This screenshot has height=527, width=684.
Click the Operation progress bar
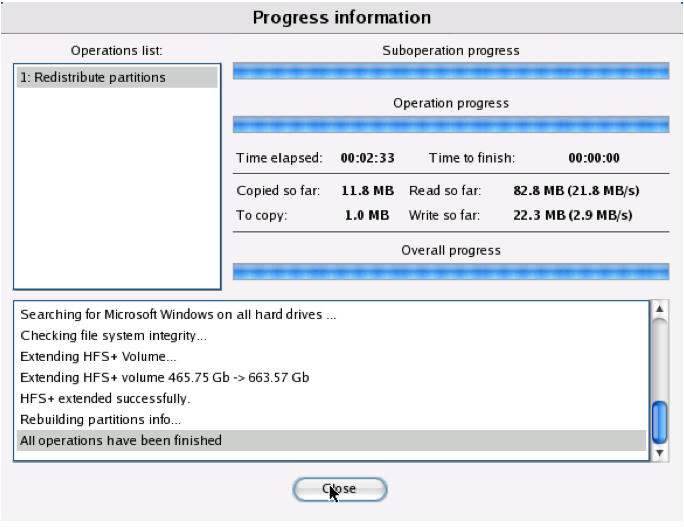click(450, 124)
